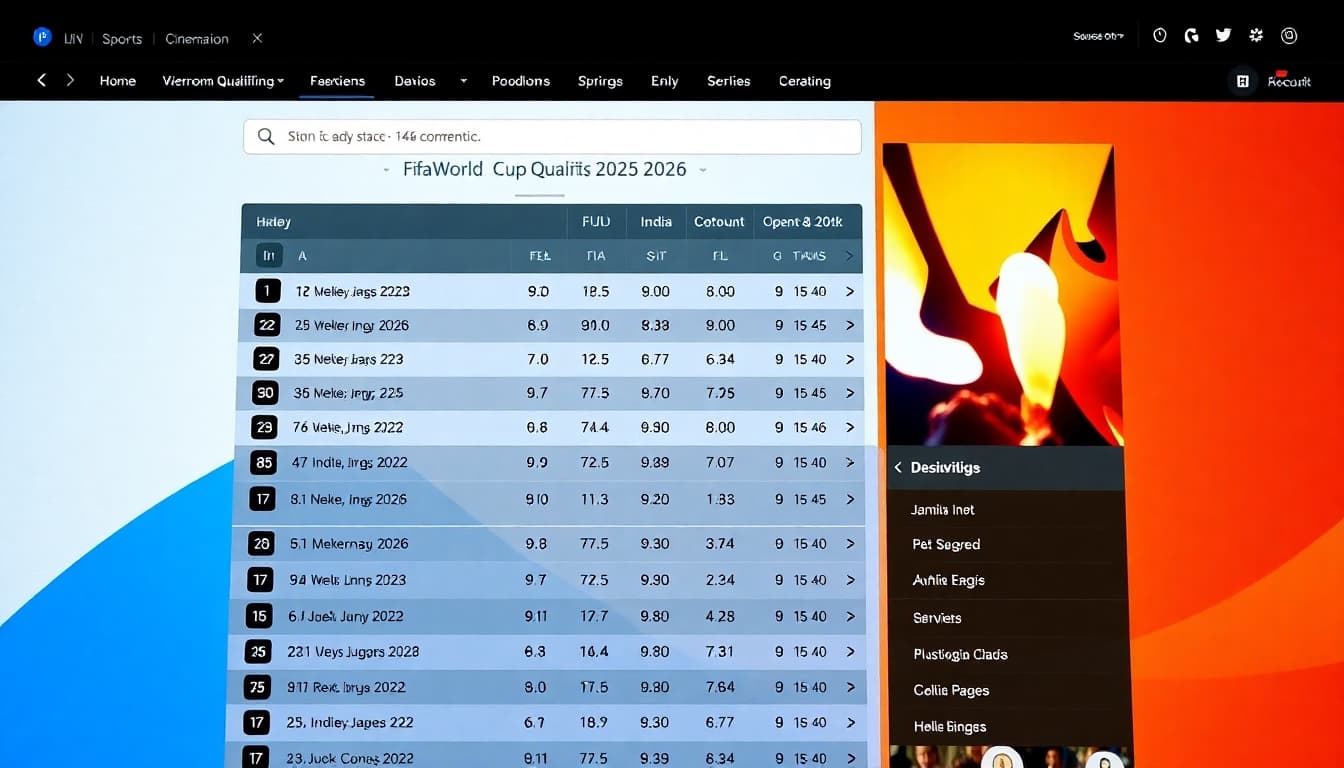Click the FUD column header
This screenshot has height=768, width=1344.
tap(596, 222)
